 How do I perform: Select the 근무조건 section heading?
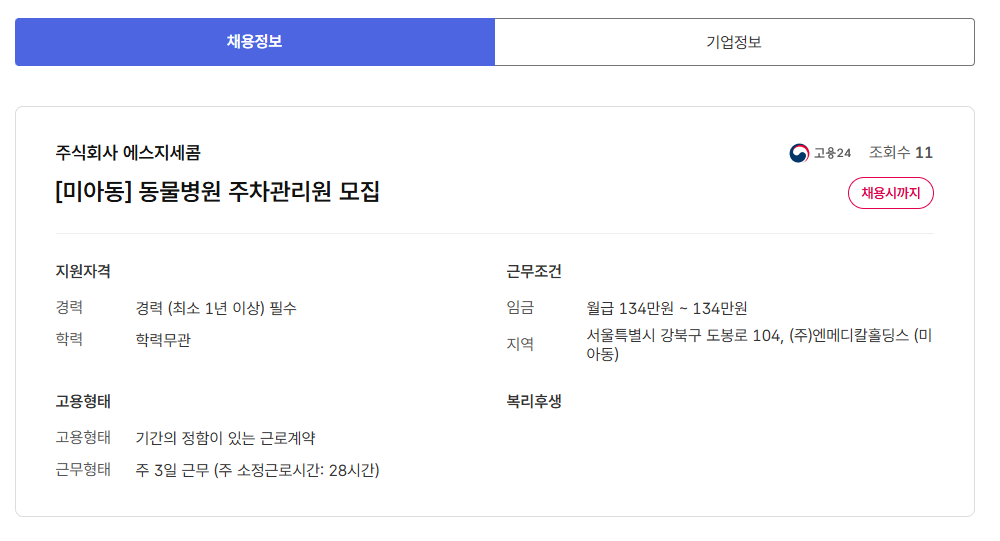point(534,271)
